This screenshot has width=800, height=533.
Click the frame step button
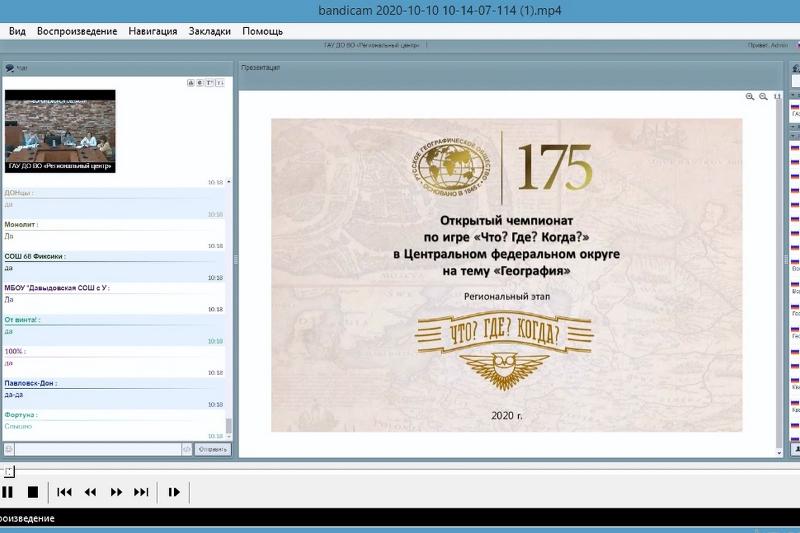174,492
